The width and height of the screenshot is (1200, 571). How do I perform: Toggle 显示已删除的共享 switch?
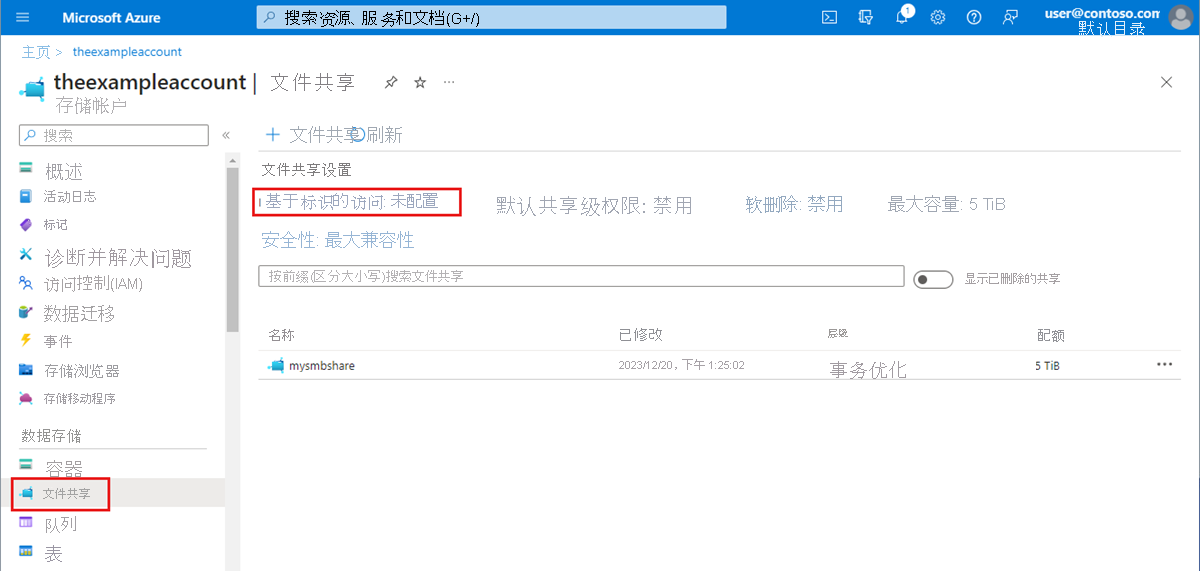pos(934,279)
